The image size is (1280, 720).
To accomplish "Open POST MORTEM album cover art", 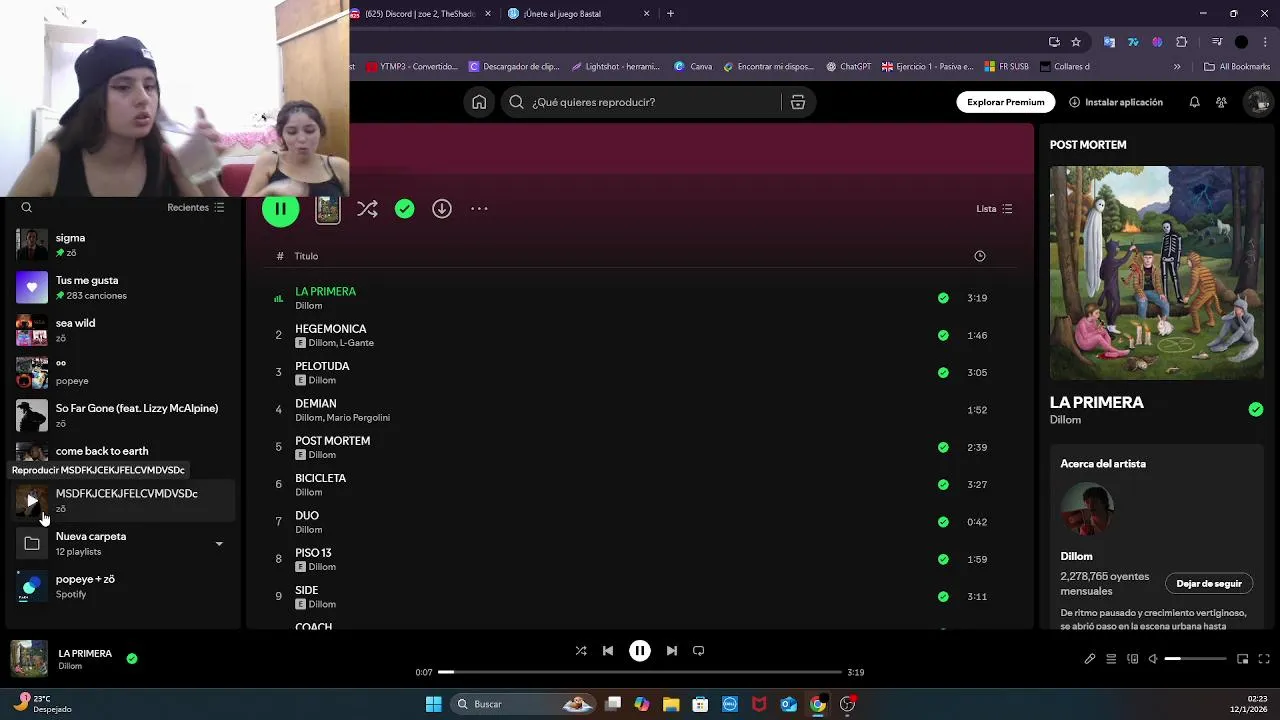I will (1156, 272).
